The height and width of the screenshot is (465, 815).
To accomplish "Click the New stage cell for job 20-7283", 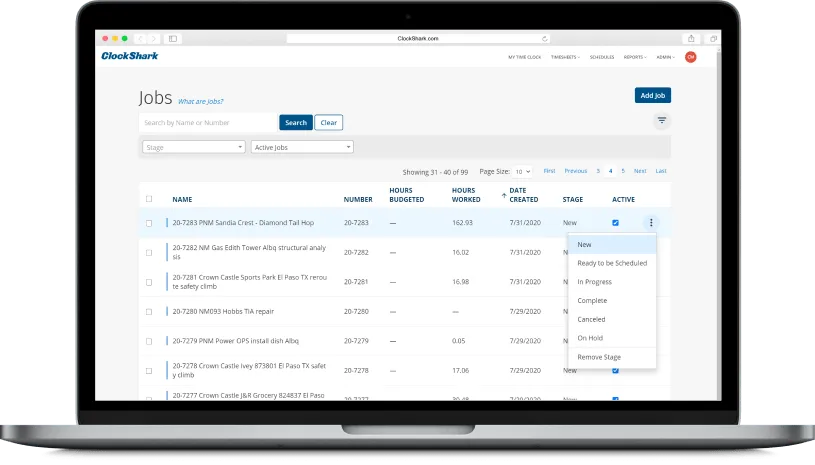I will click(x=570, y=222).
